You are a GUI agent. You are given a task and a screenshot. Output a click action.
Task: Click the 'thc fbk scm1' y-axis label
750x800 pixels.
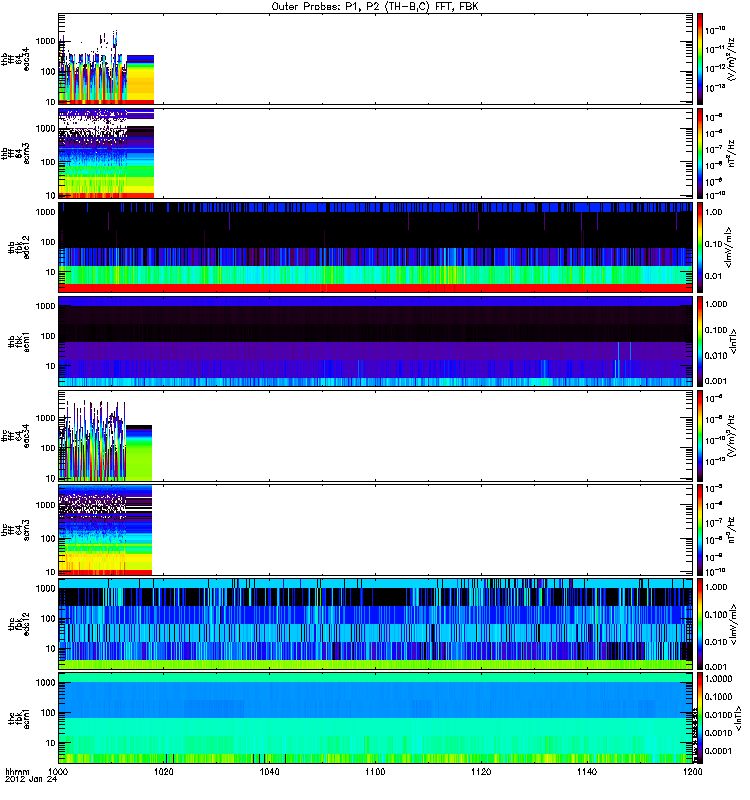[x=19, y=718]
